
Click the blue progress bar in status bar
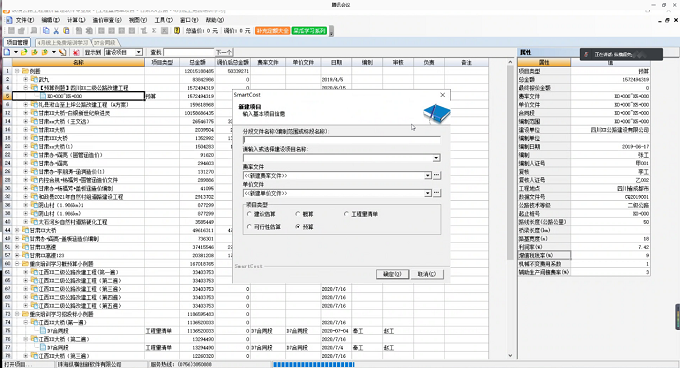click(314, 365)
